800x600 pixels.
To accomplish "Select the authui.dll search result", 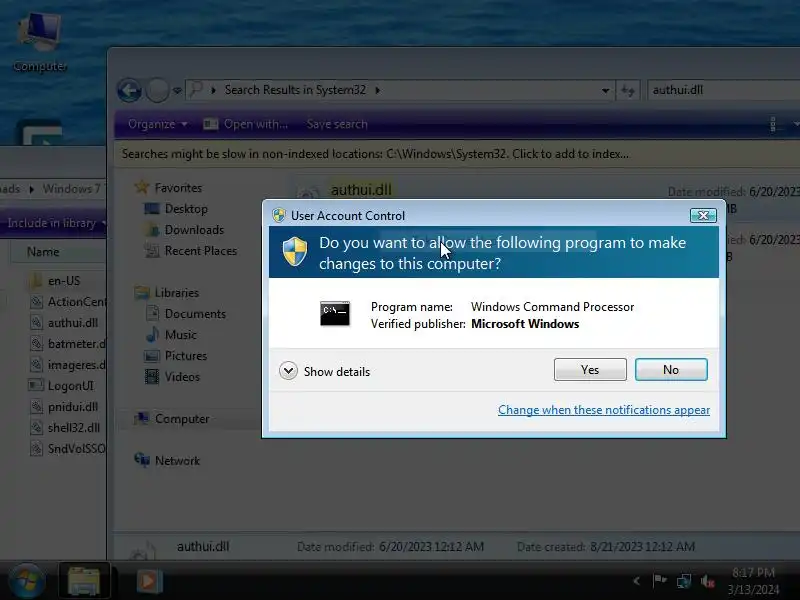I will pos(361,190).
